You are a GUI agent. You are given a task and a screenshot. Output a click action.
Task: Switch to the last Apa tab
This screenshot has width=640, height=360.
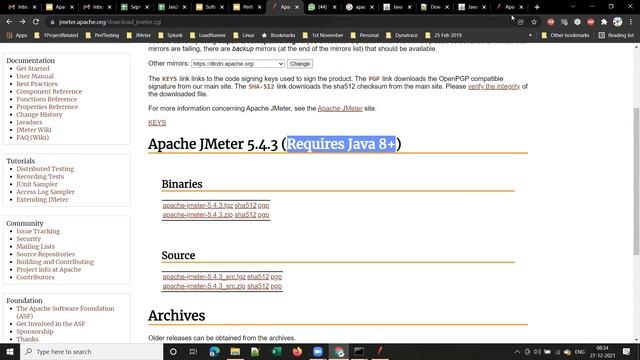508,7
